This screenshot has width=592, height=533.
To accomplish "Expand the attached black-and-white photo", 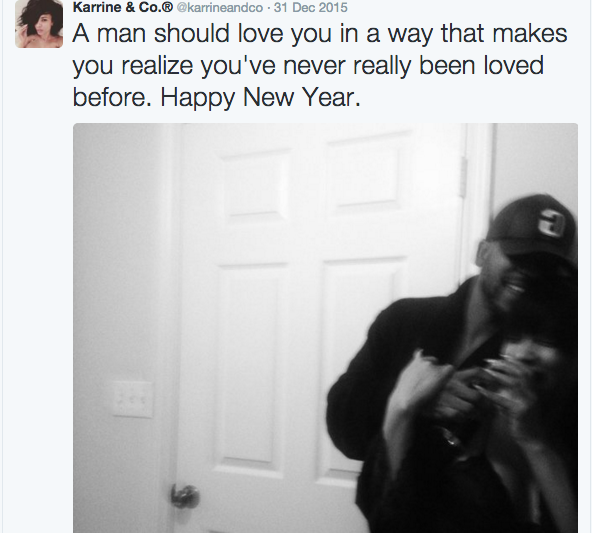I will click(325, 328).
